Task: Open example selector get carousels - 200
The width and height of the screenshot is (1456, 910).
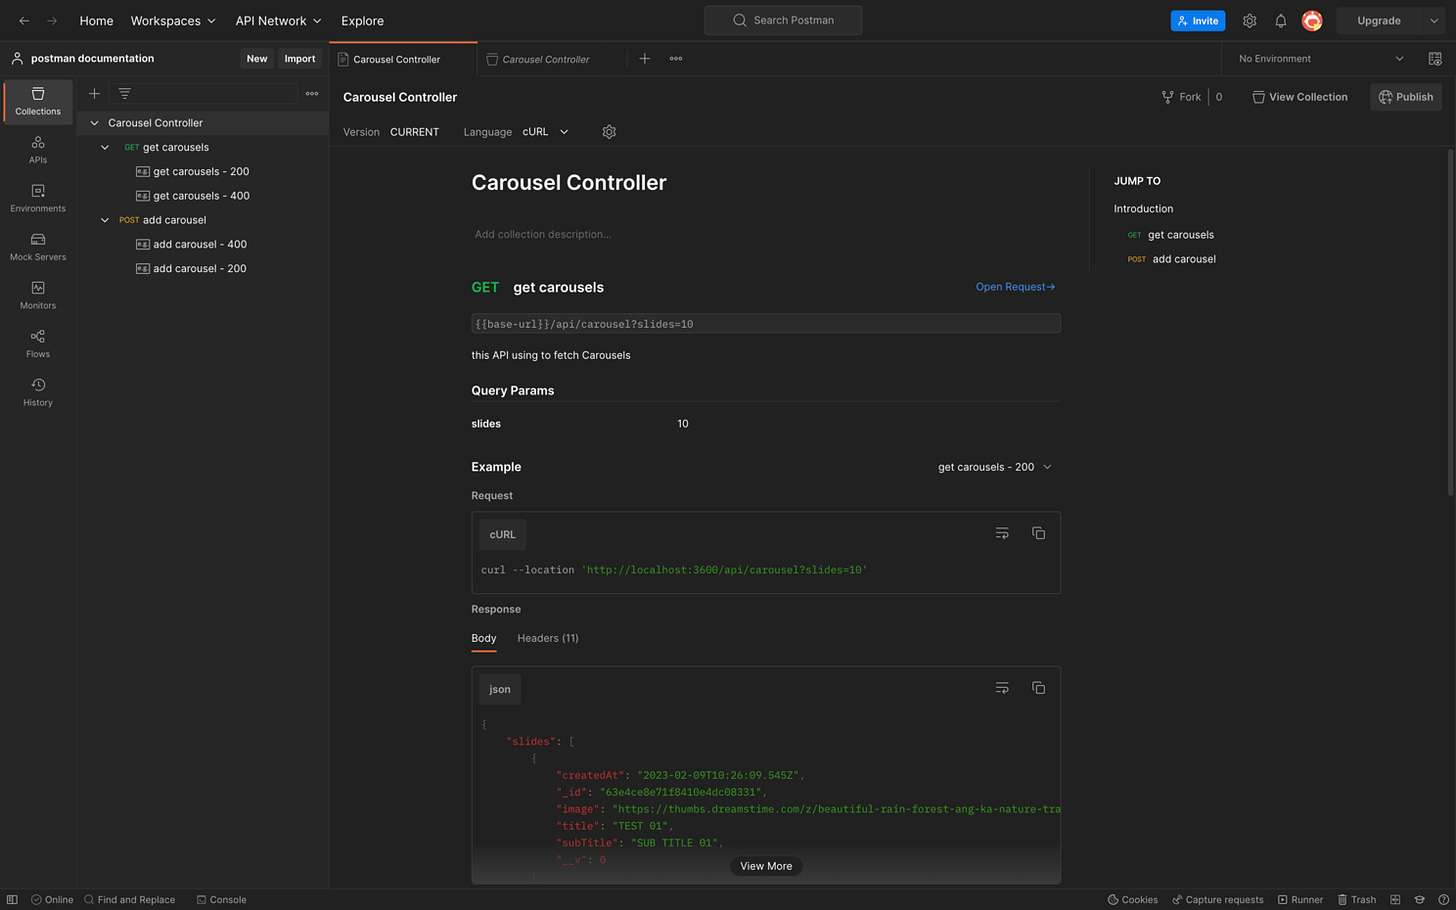Action: 995,467
